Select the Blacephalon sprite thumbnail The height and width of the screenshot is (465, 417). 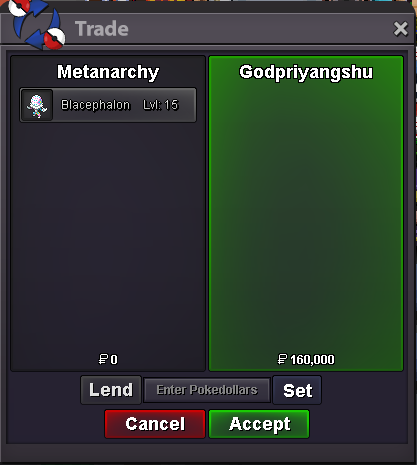pos(37,105)
